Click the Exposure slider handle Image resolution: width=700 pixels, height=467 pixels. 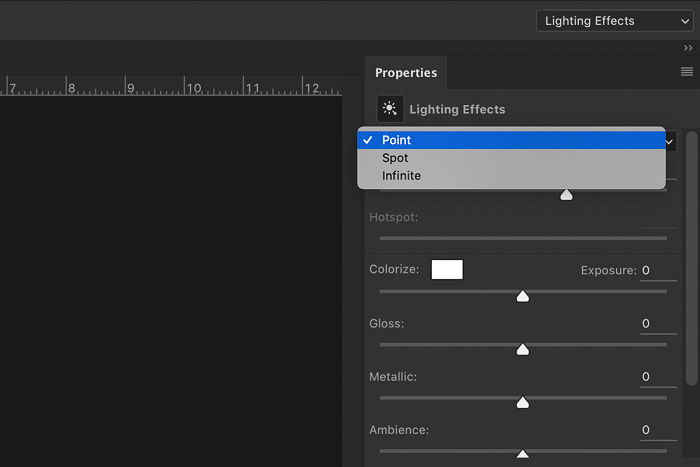[x=523, y=296]
